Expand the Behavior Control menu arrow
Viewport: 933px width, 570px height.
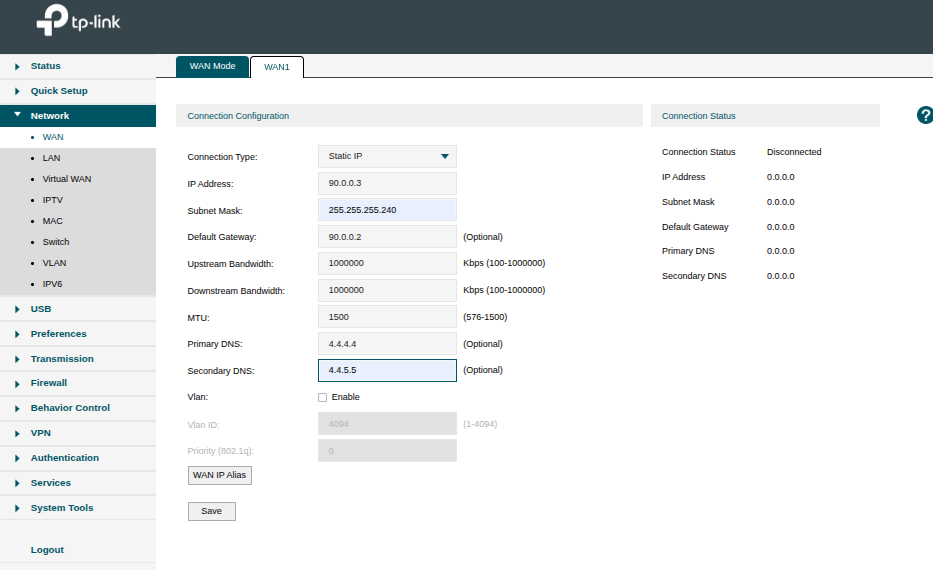pyautogui.click(x=17, y=409)
